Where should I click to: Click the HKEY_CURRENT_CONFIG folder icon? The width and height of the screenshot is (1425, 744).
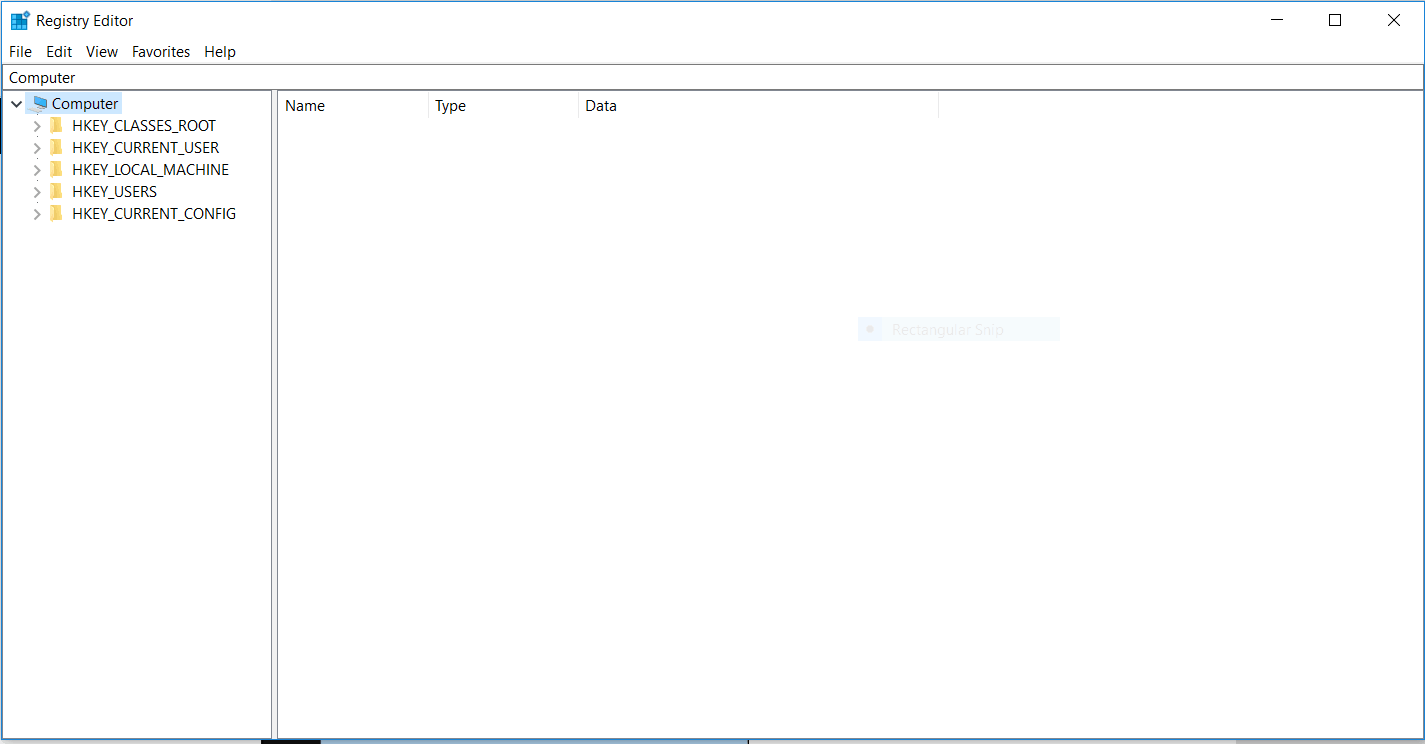pos(56,213)
